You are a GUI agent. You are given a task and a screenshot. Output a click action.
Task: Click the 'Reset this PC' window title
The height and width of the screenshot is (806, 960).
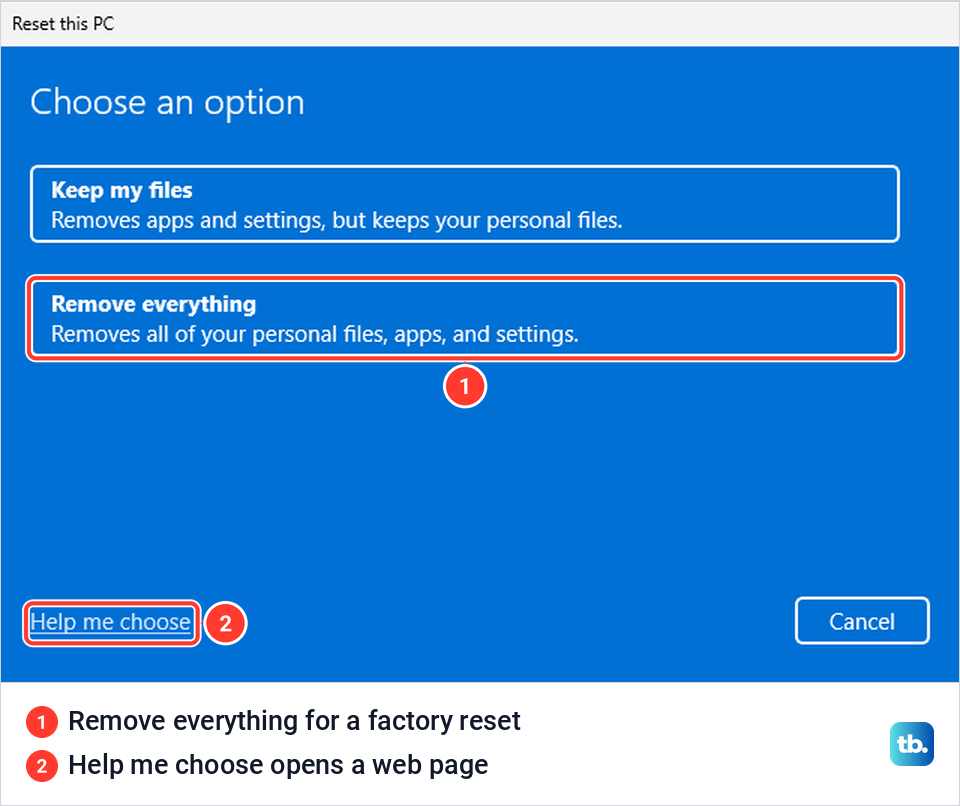63,23
